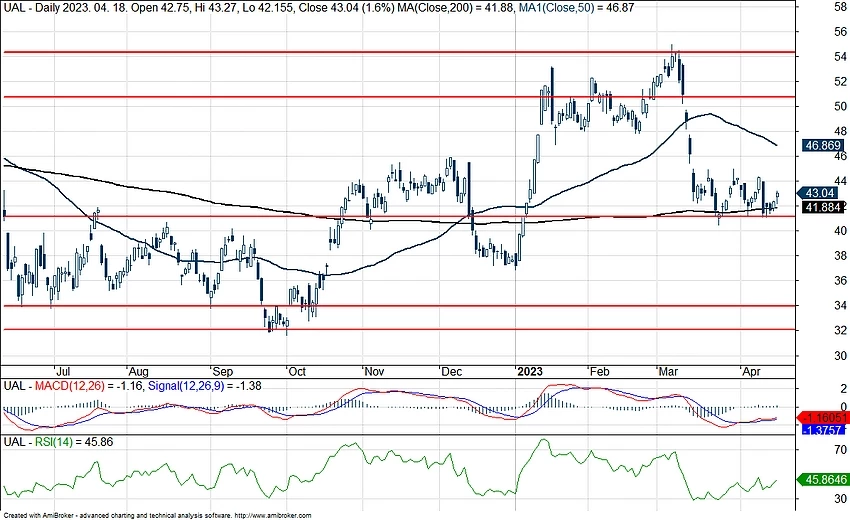Open the amibroker.com link in footer
The image size is (850, 520).
click(x=273, y=516)
